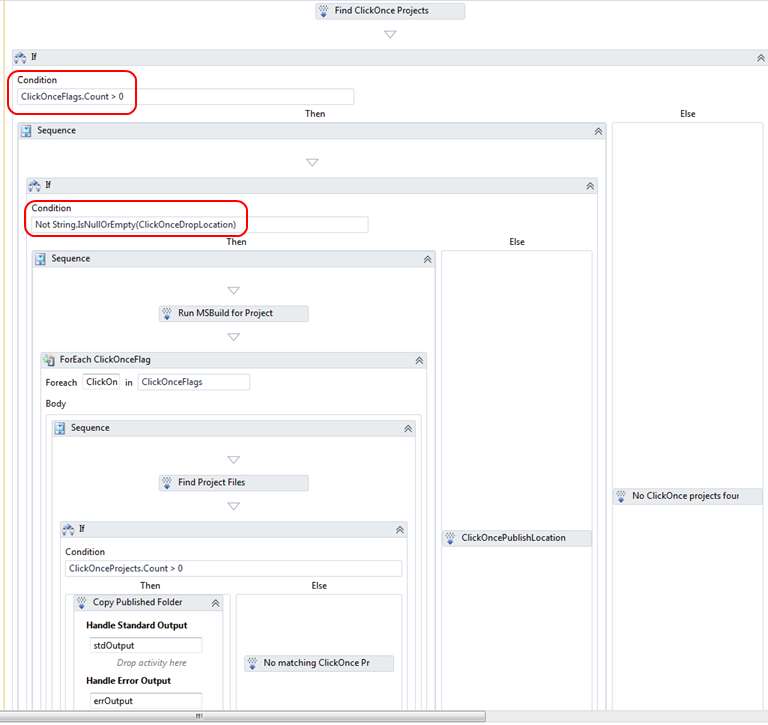Image resolution: width=768 pixels, height=725 pixels.
Task: Collapse the Sequence inside ForEach Body
Action: (408, 429)
